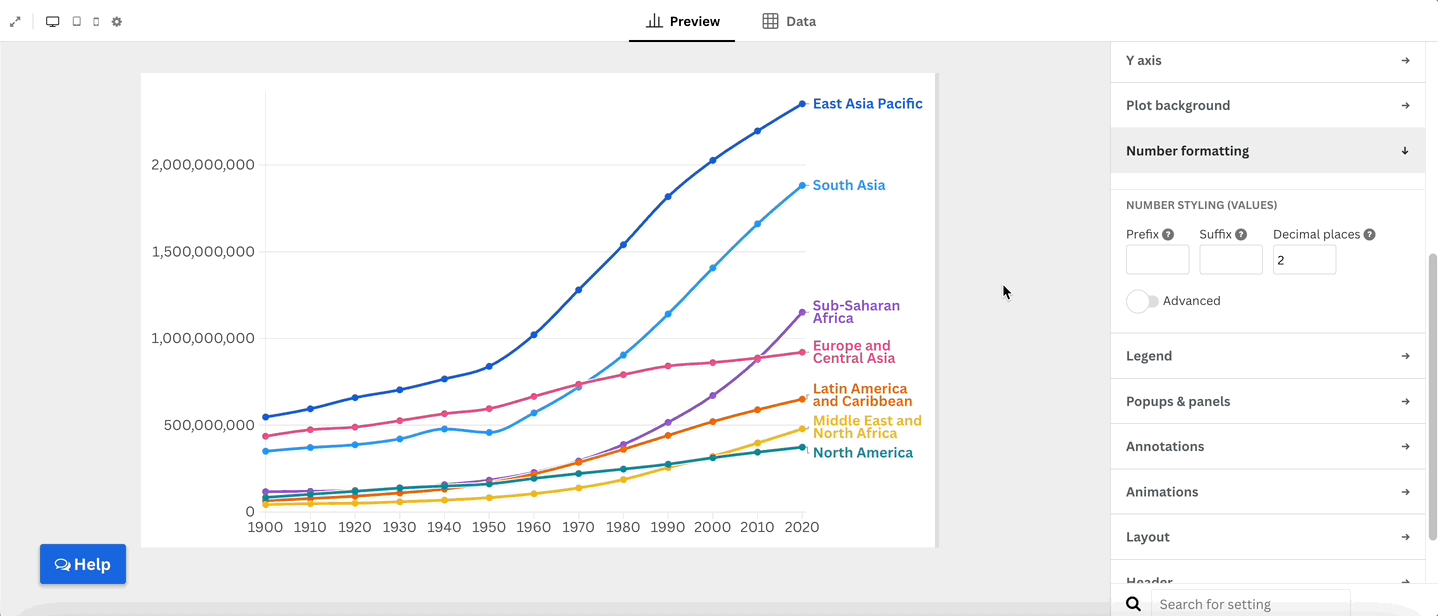Show help tooltip for Decimal places
The image size is (1438, 616).
(1369, 235)
